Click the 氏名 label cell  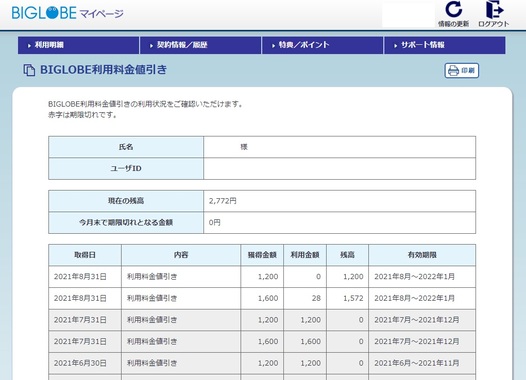point(126,147)
